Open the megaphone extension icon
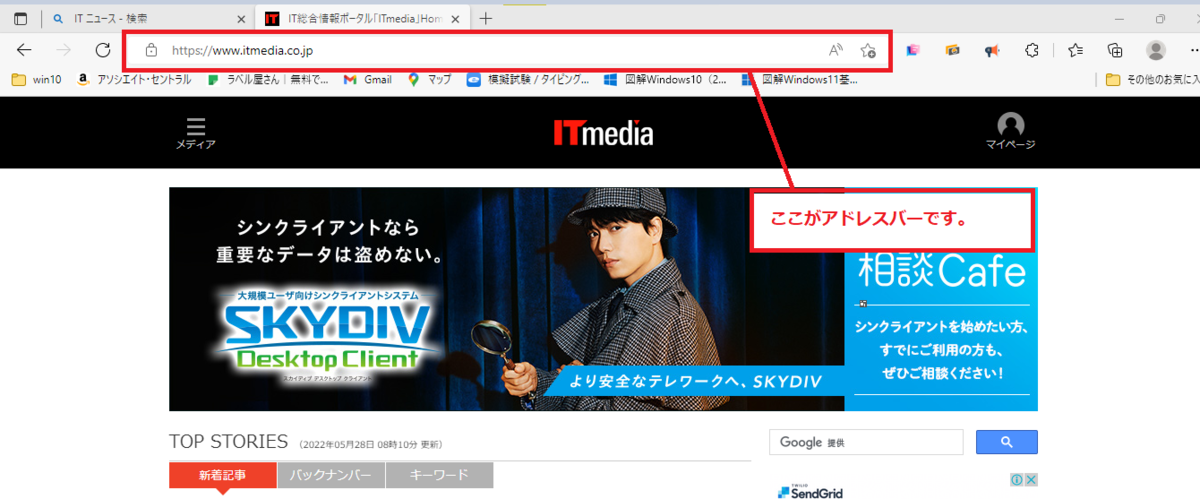Viewport: 1200px width, 499px height. point(992,50)
